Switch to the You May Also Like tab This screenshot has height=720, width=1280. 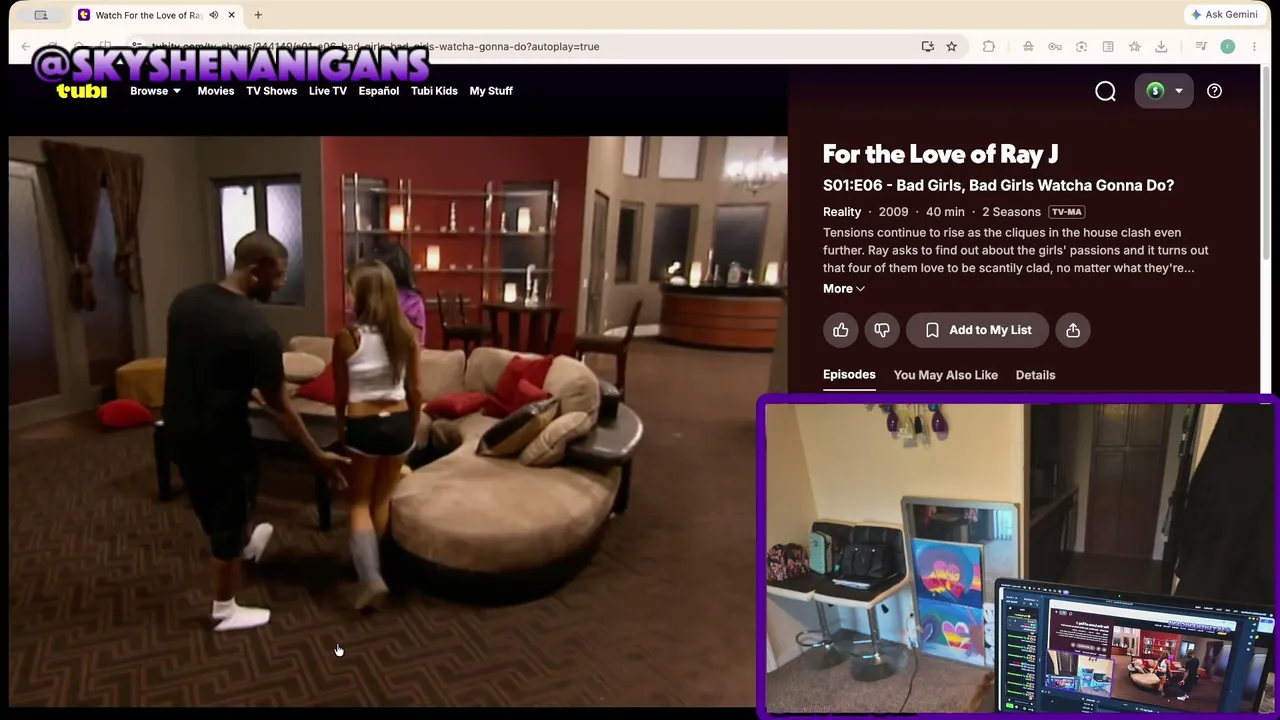[x=946, y=375]
